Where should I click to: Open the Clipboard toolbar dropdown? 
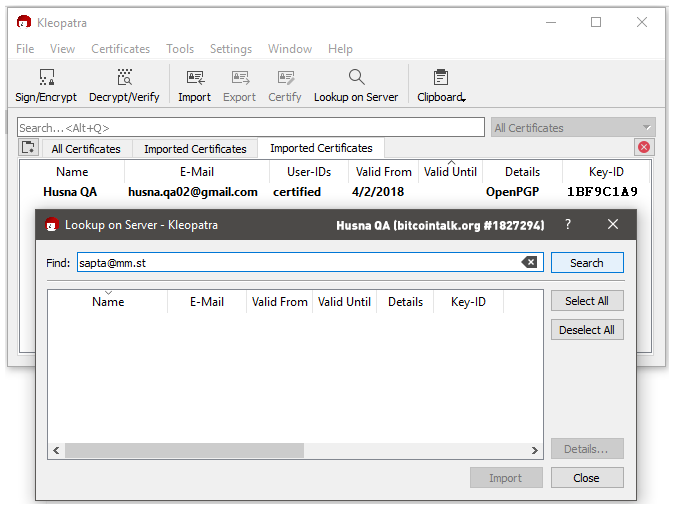(x=441, y=86)
